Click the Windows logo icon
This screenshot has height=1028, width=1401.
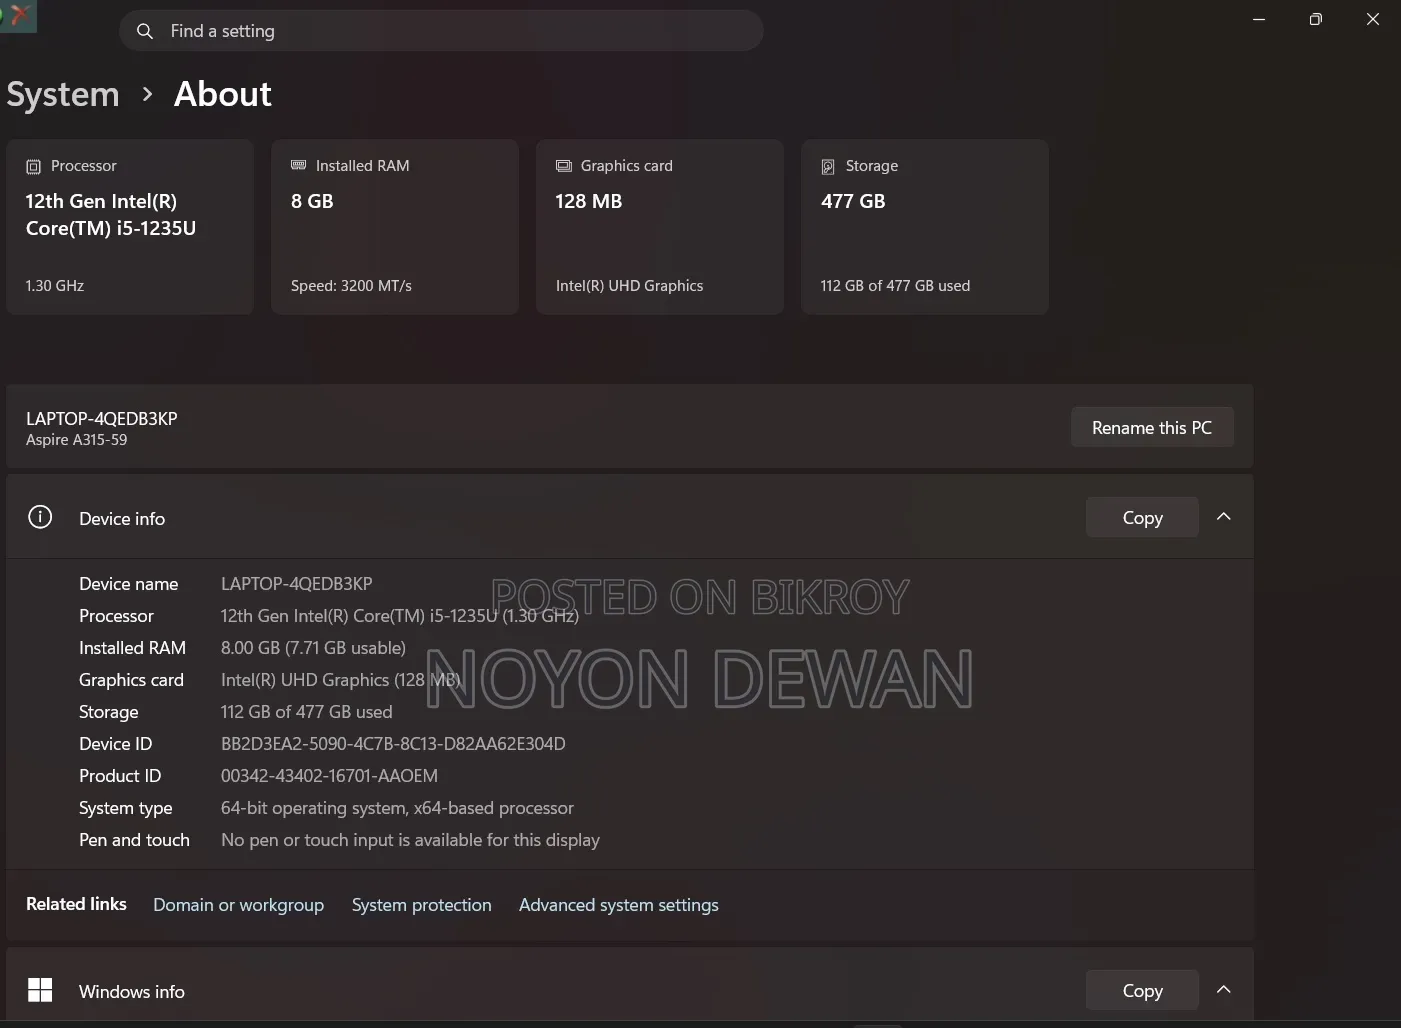pyautogui.click(x=40, y=990)
